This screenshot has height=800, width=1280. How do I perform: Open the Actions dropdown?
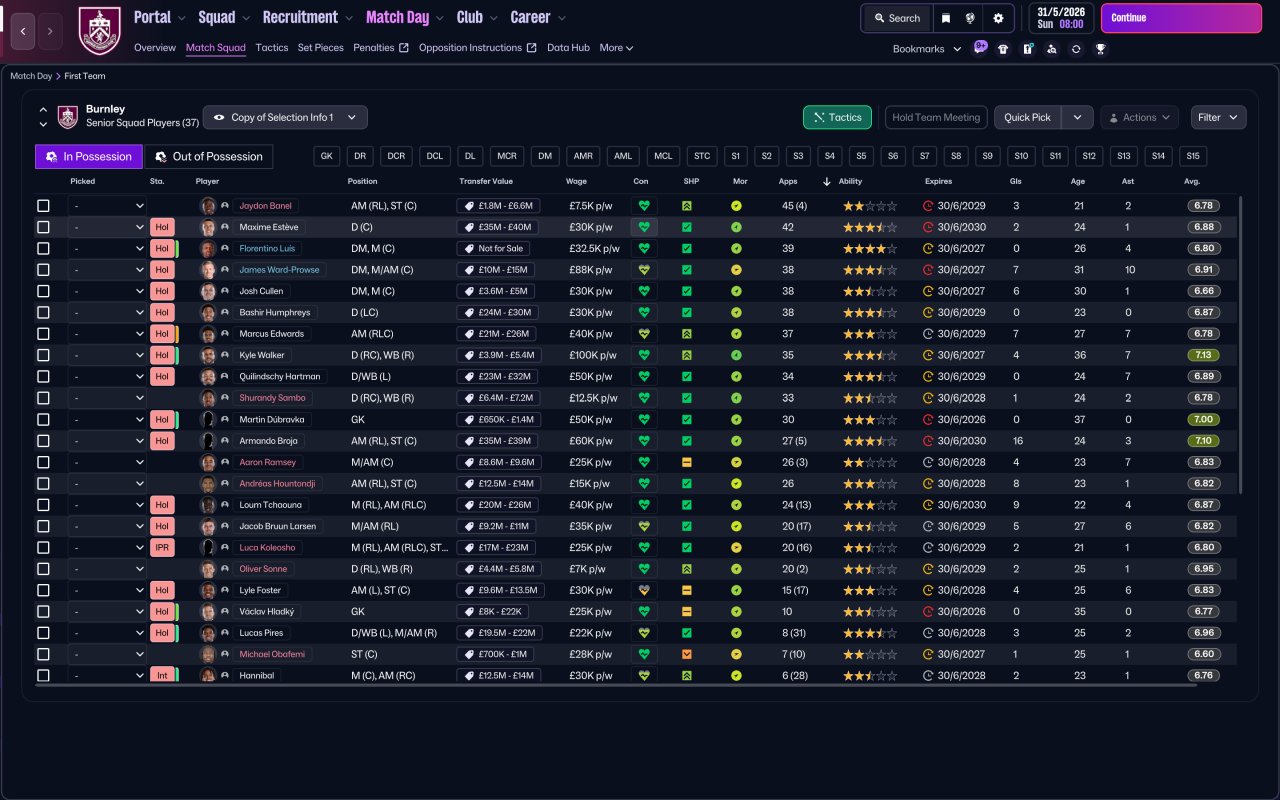point(1141,117)
